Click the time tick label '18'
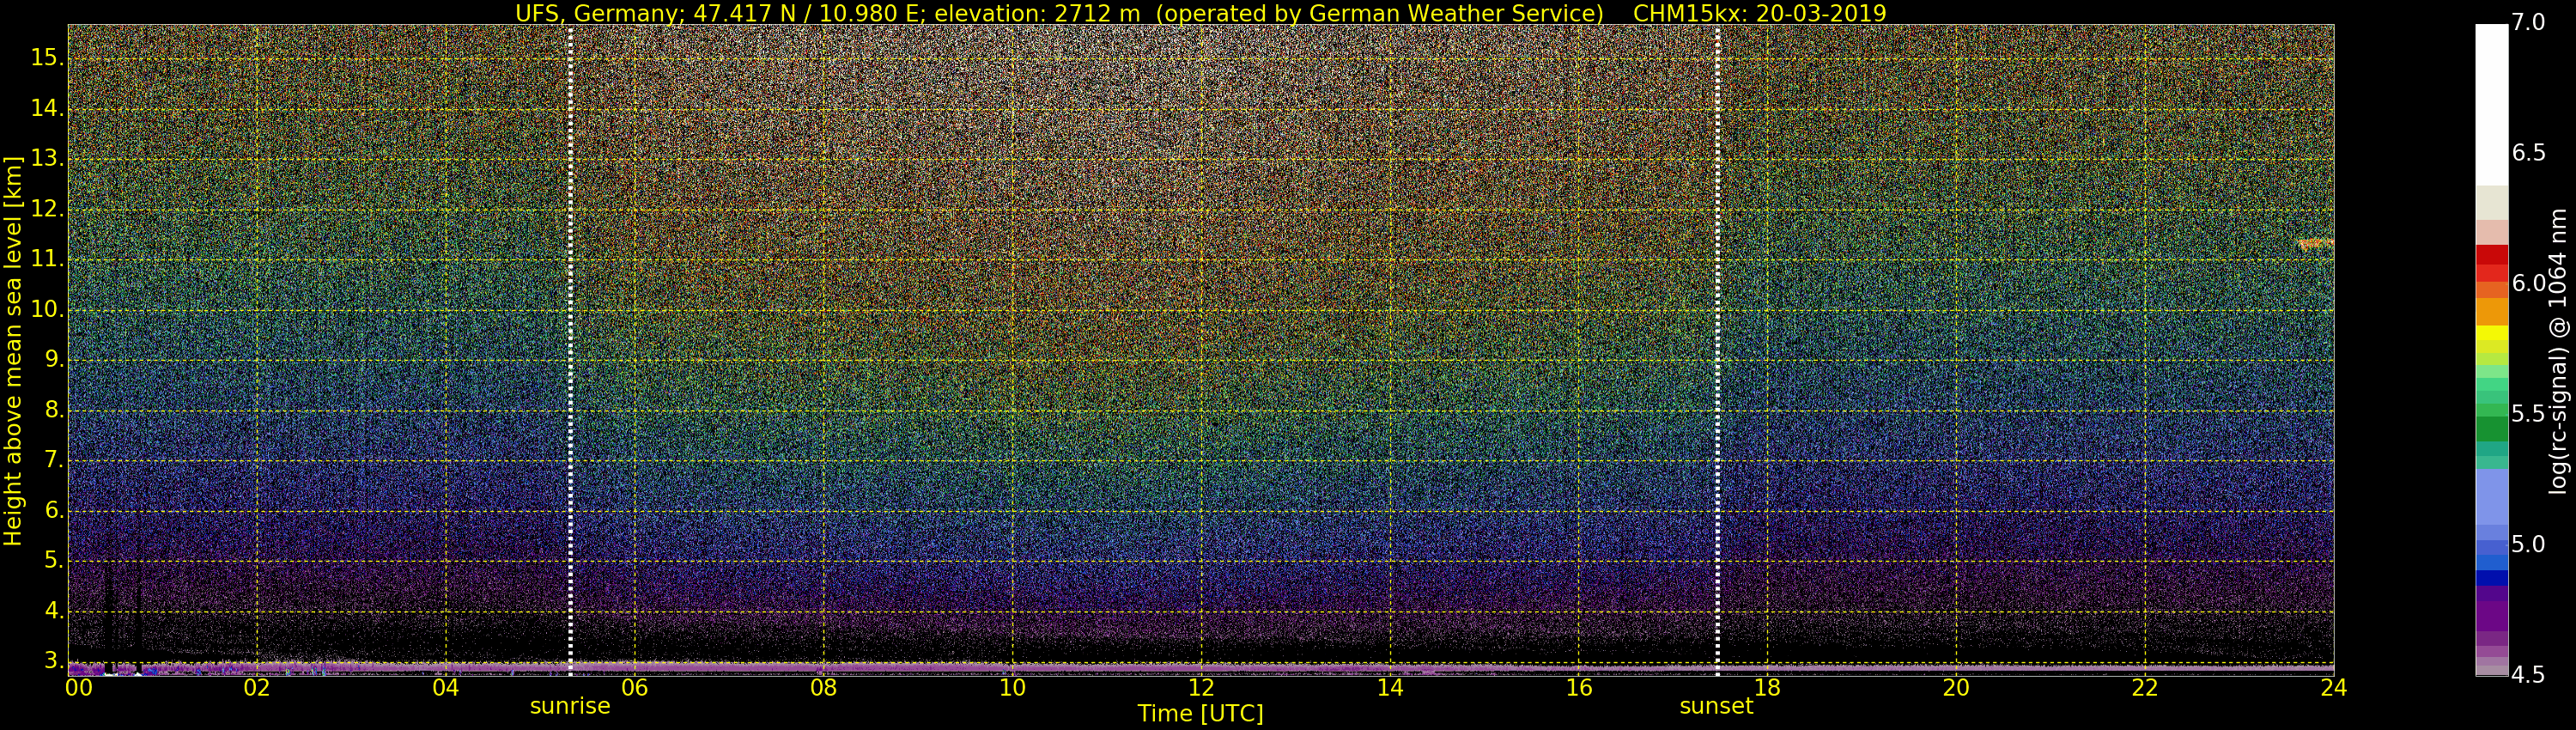The width and height of the screenshot is (2576, 730). tap(1767, 688)
